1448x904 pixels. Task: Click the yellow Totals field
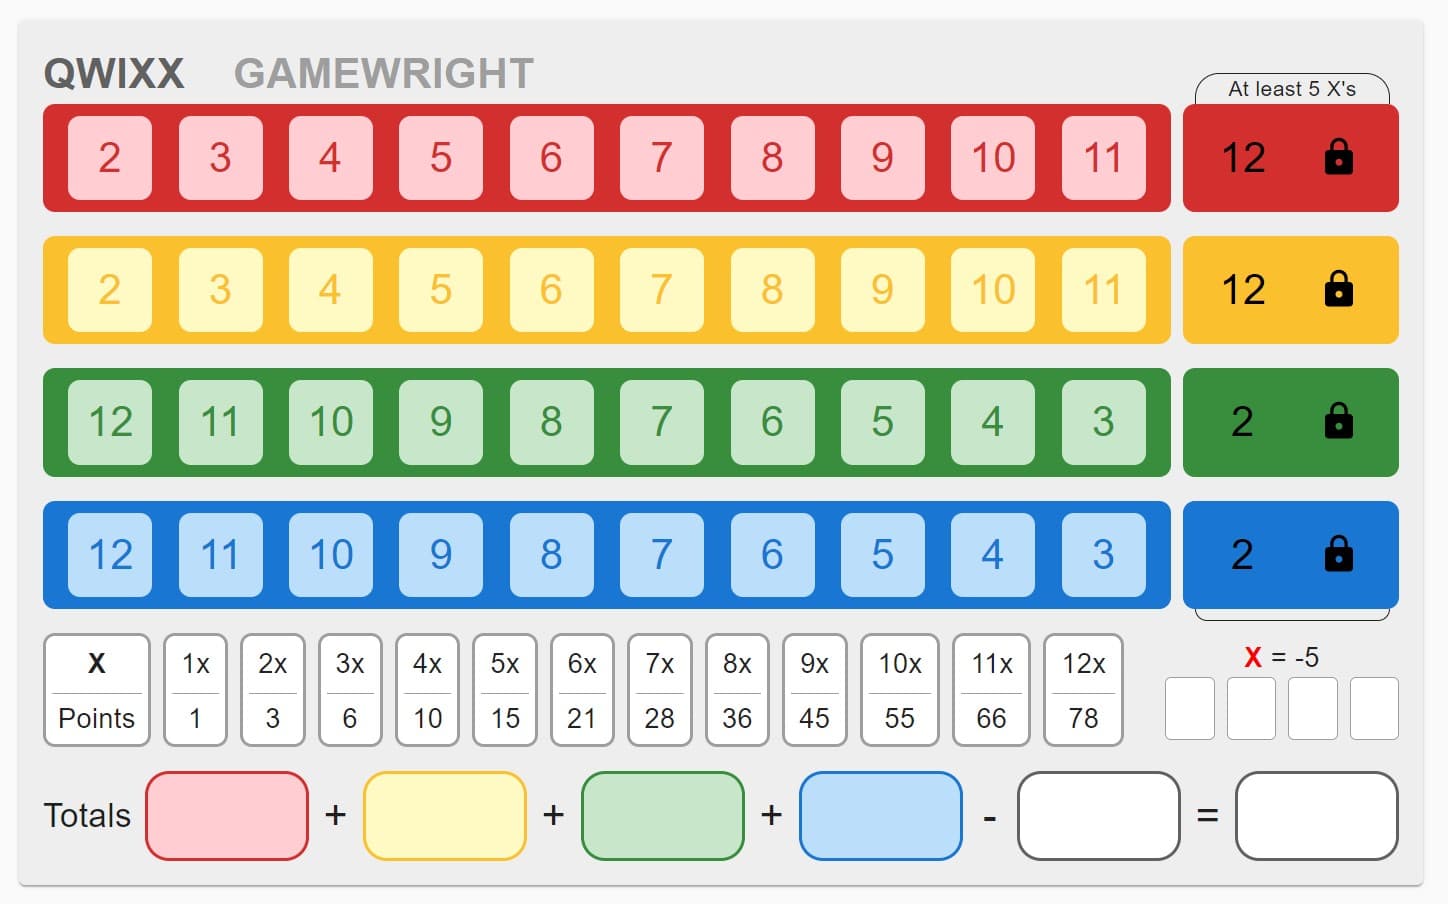(445, 815)
